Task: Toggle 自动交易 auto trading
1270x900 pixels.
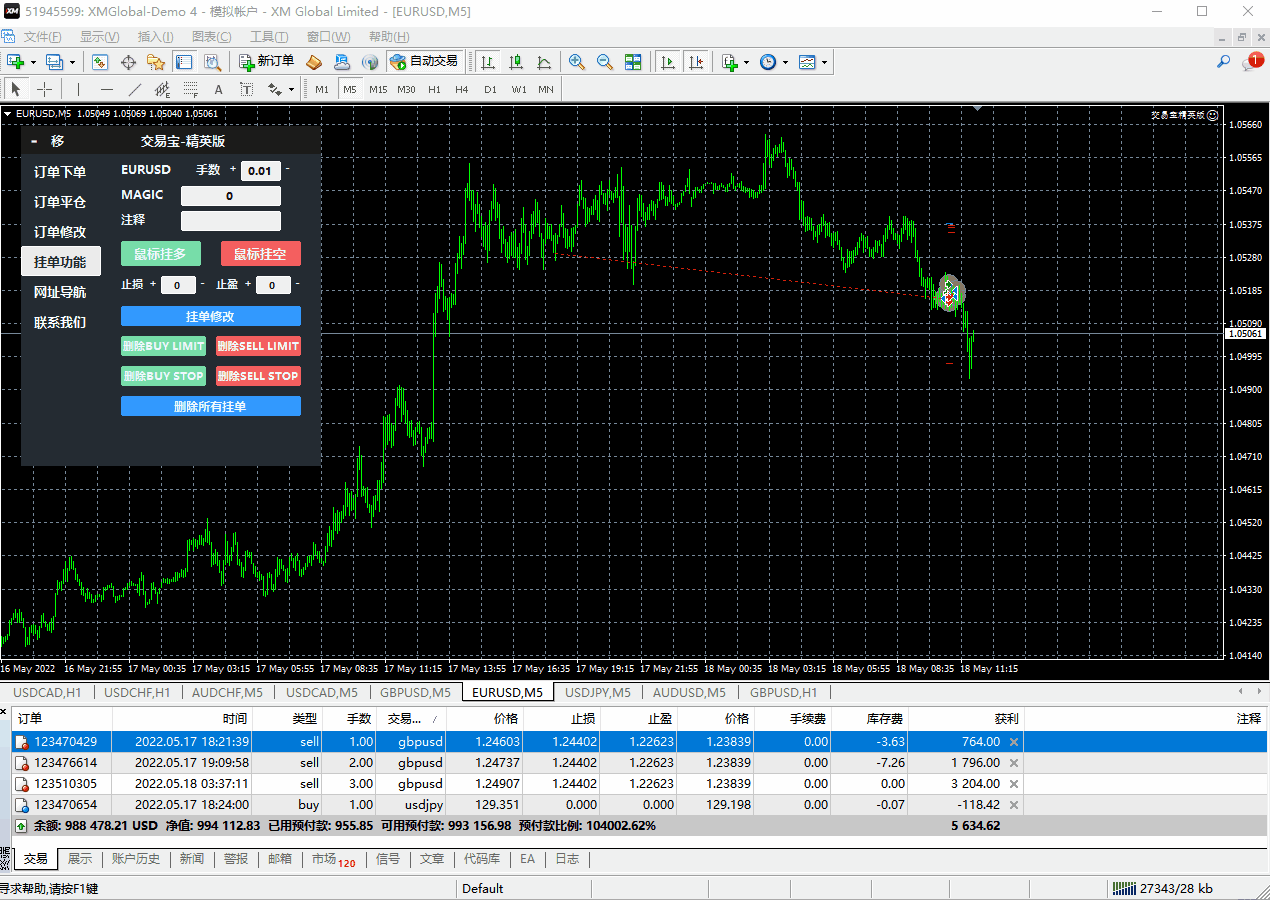Action: (424, 62)
